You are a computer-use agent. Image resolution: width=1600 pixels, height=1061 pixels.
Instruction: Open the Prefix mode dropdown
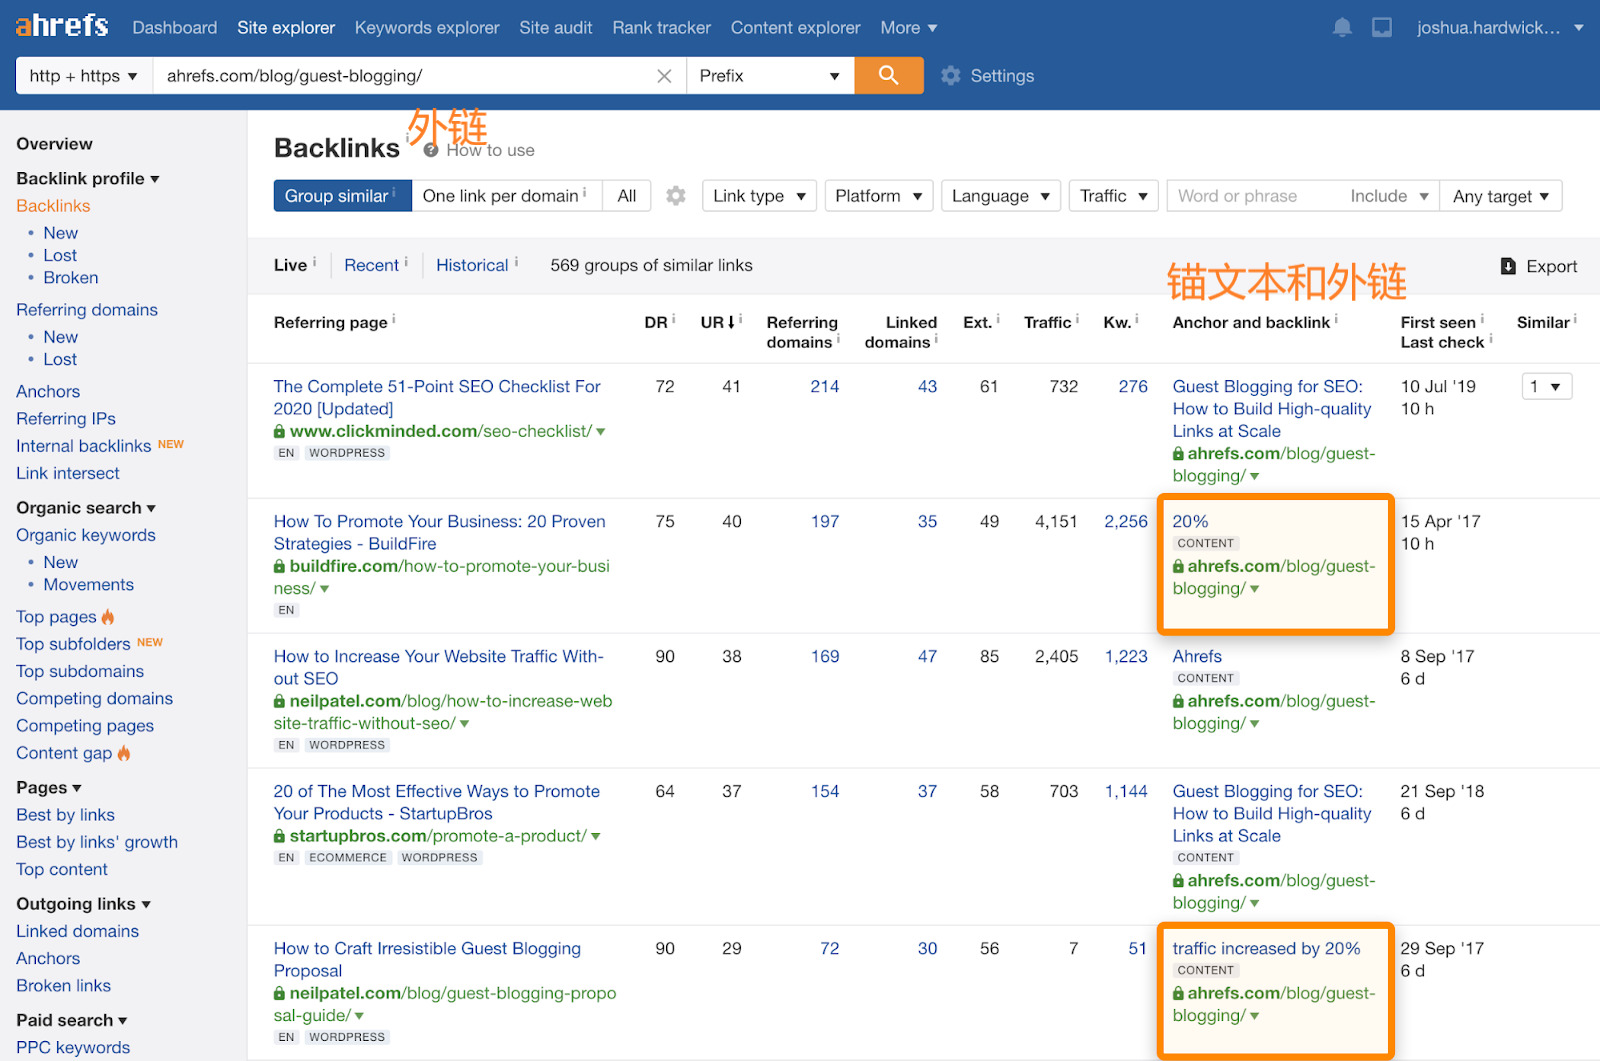pyautogui.click(x=769, y=76)
